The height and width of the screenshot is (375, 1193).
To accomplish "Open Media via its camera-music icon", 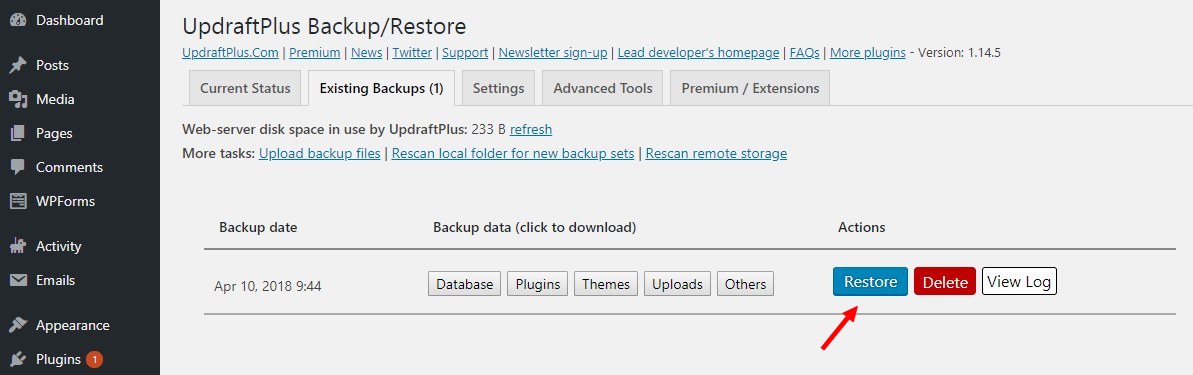I will point(17,100).
